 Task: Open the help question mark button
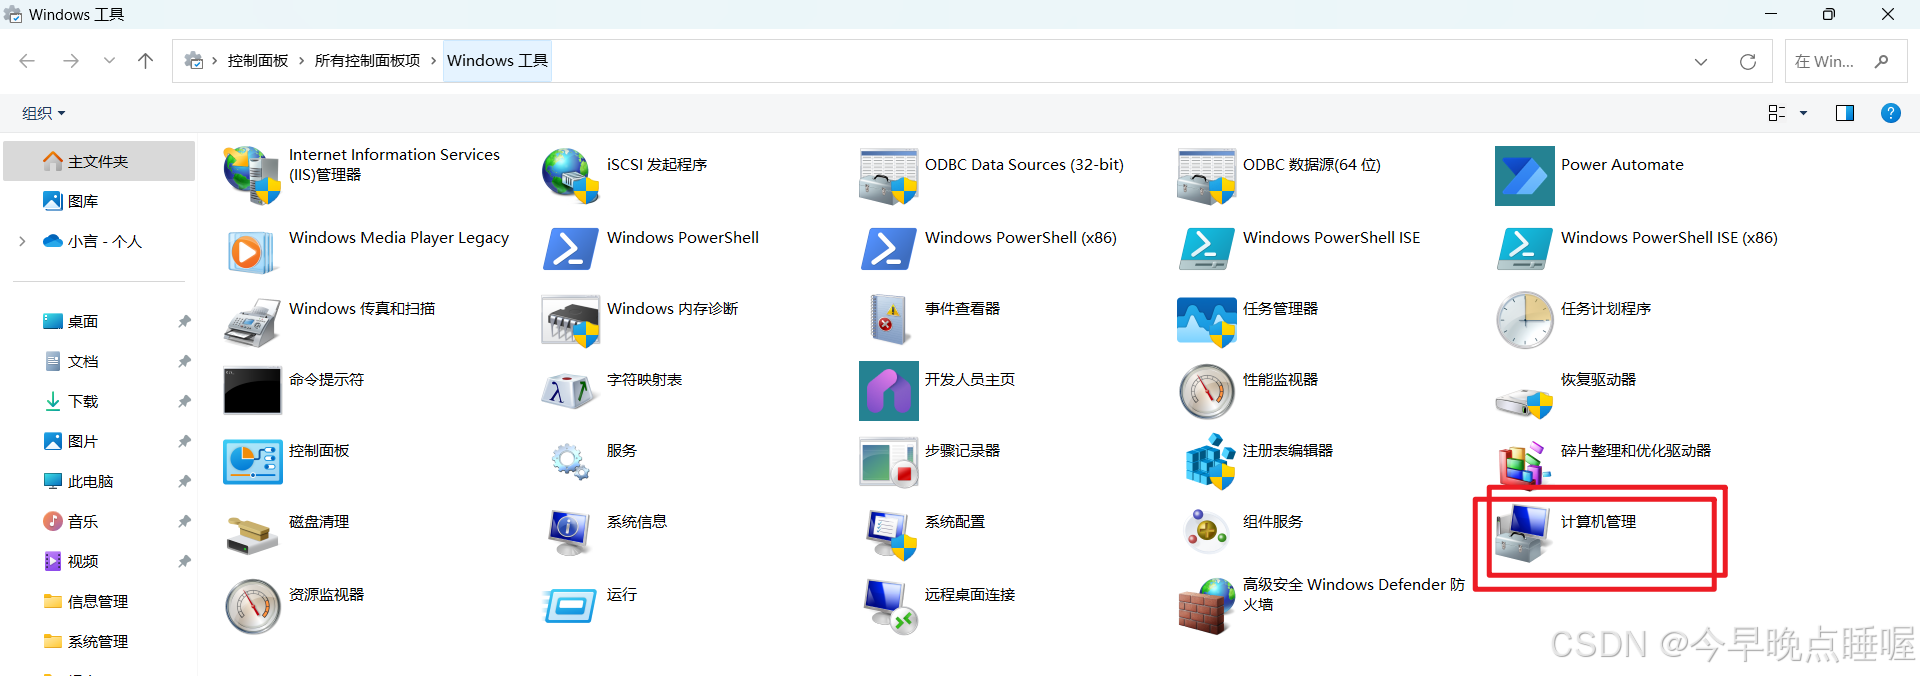tap(1891, 113)
